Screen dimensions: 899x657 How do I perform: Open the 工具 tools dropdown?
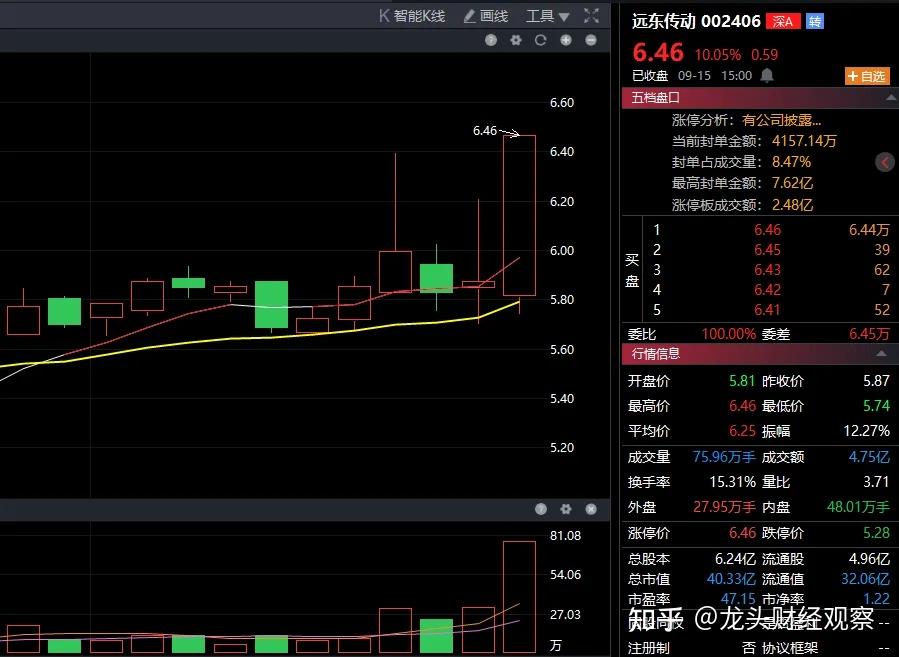click(548, 16)
